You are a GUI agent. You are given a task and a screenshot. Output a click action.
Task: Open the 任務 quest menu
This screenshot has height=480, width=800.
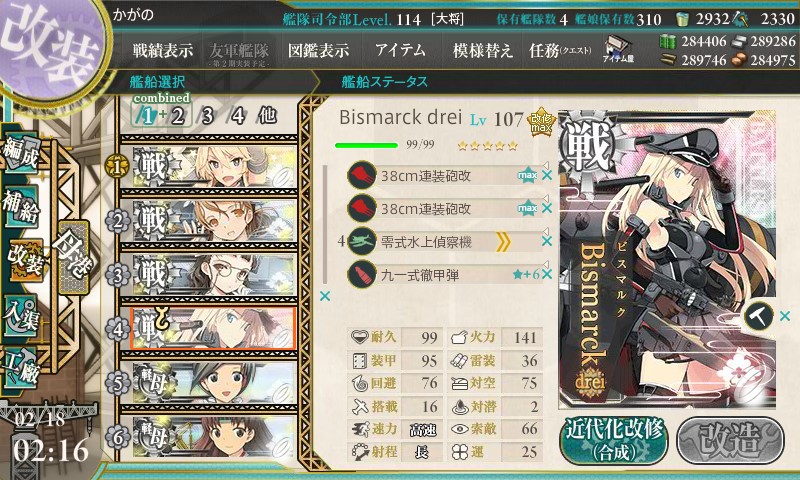pyautogui.click(x=560, y=50)
